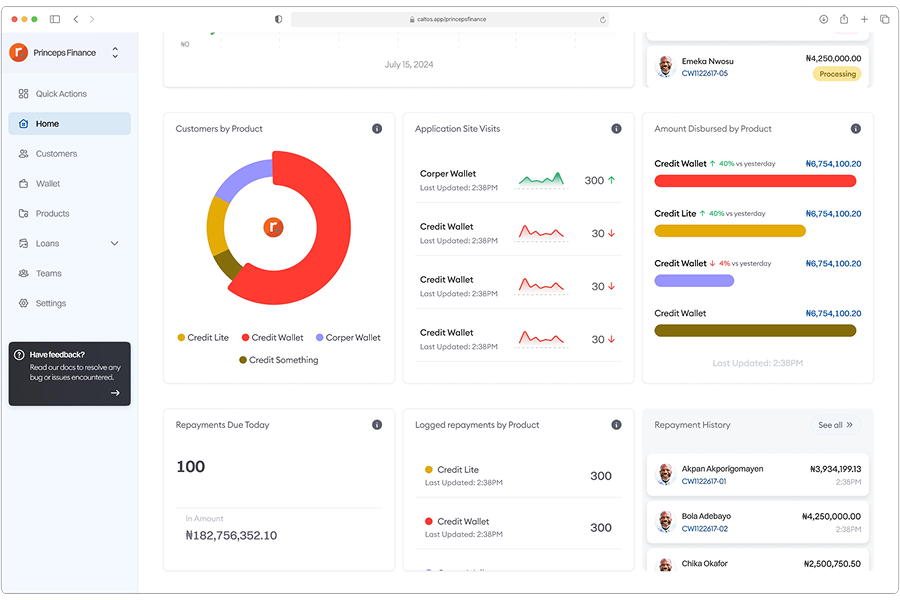Toggle Corper Wallet legend item
This screenshot has width=900, height=600.
(348, 338)
